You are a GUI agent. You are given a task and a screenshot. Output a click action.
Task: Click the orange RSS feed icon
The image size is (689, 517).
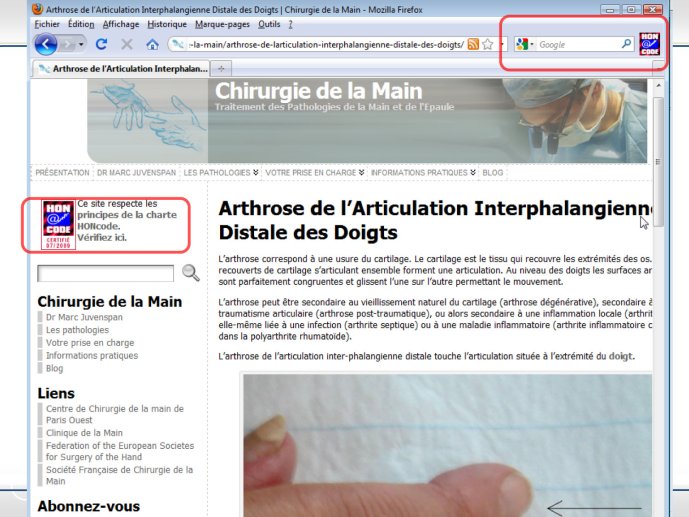tap(473, 44)
